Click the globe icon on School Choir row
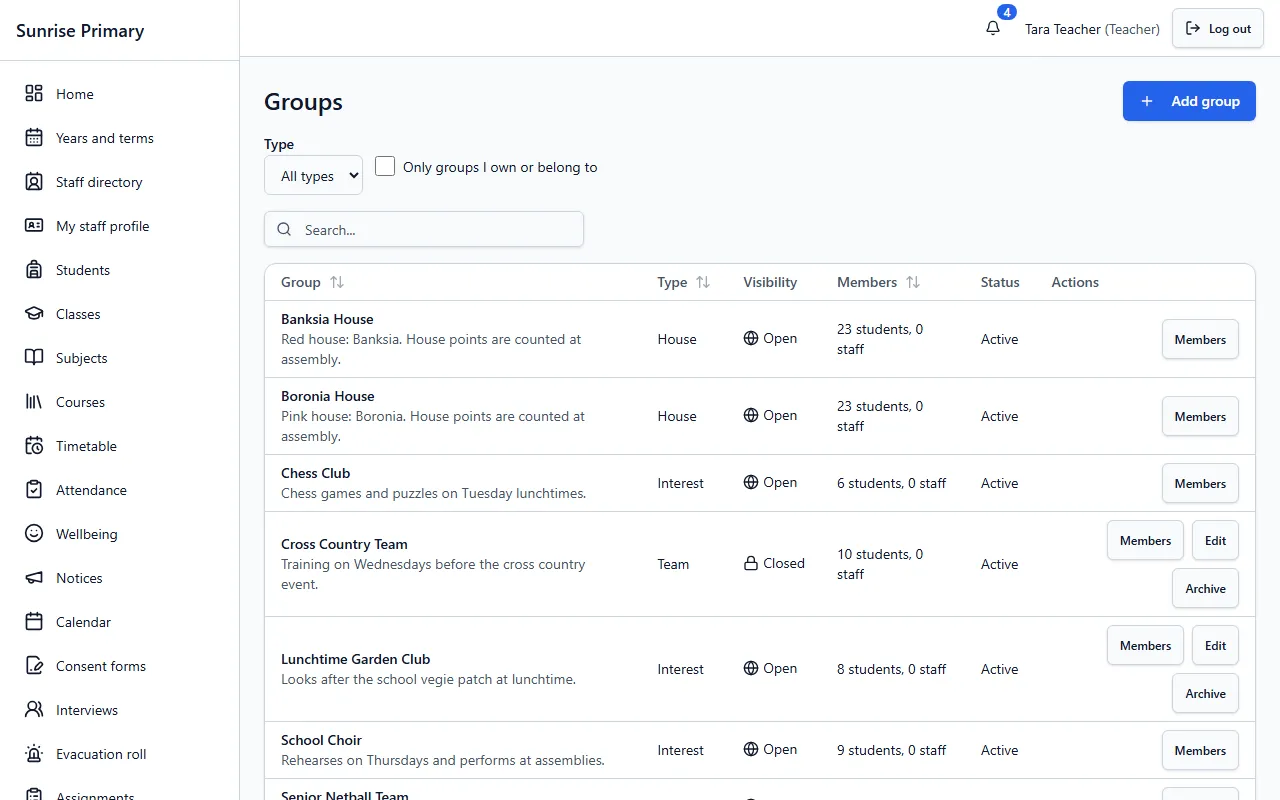1280x800 pixels. [751, 750]
